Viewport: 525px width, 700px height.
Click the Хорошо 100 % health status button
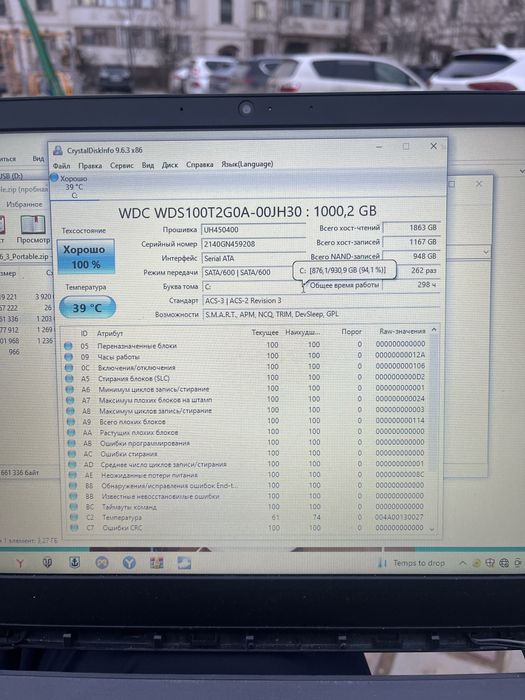[x=86, y=257]
